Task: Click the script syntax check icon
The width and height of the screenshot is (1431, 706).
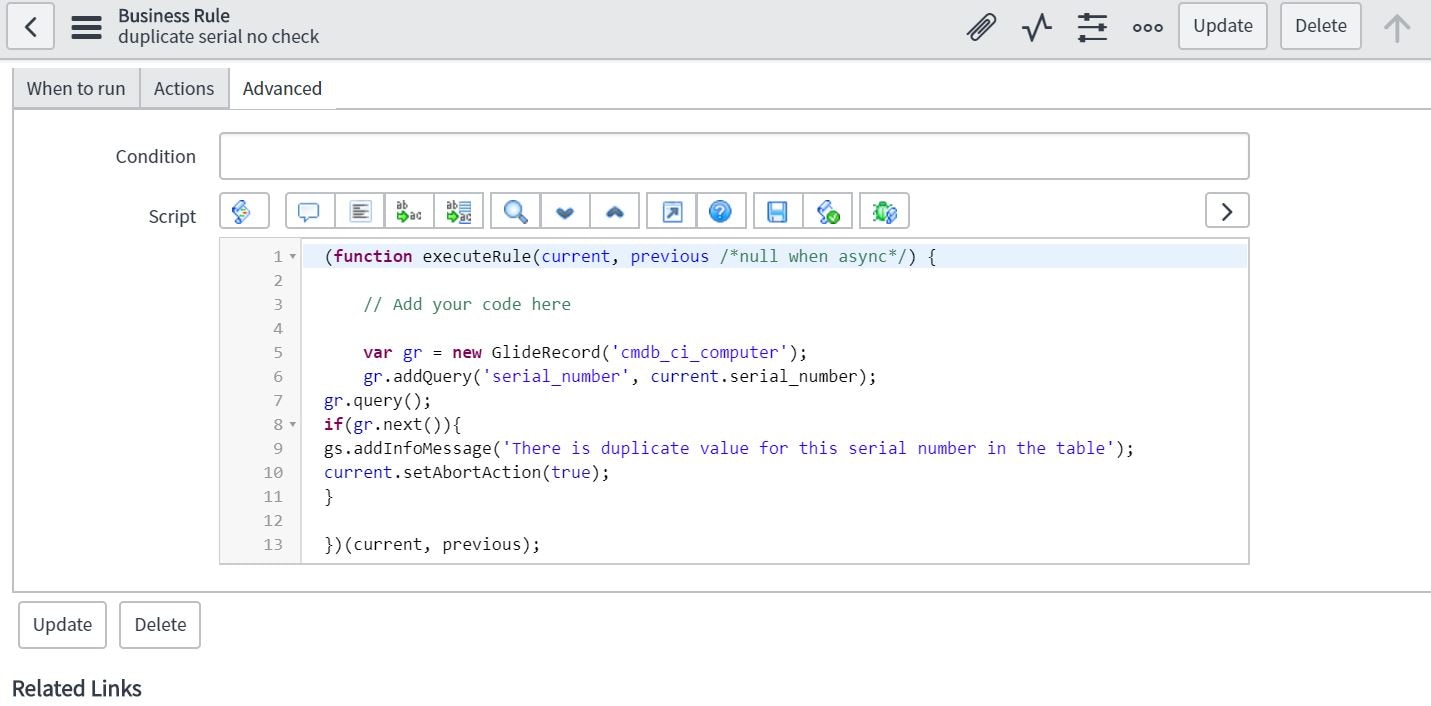Action: [828, 211]
